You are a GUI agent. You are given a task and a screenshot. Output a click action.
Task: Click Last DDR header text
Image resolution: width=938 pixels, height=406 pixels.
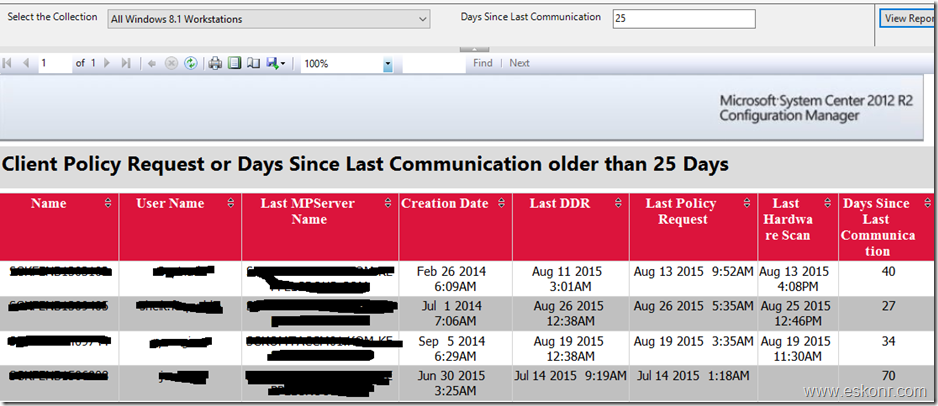[559, 203]
